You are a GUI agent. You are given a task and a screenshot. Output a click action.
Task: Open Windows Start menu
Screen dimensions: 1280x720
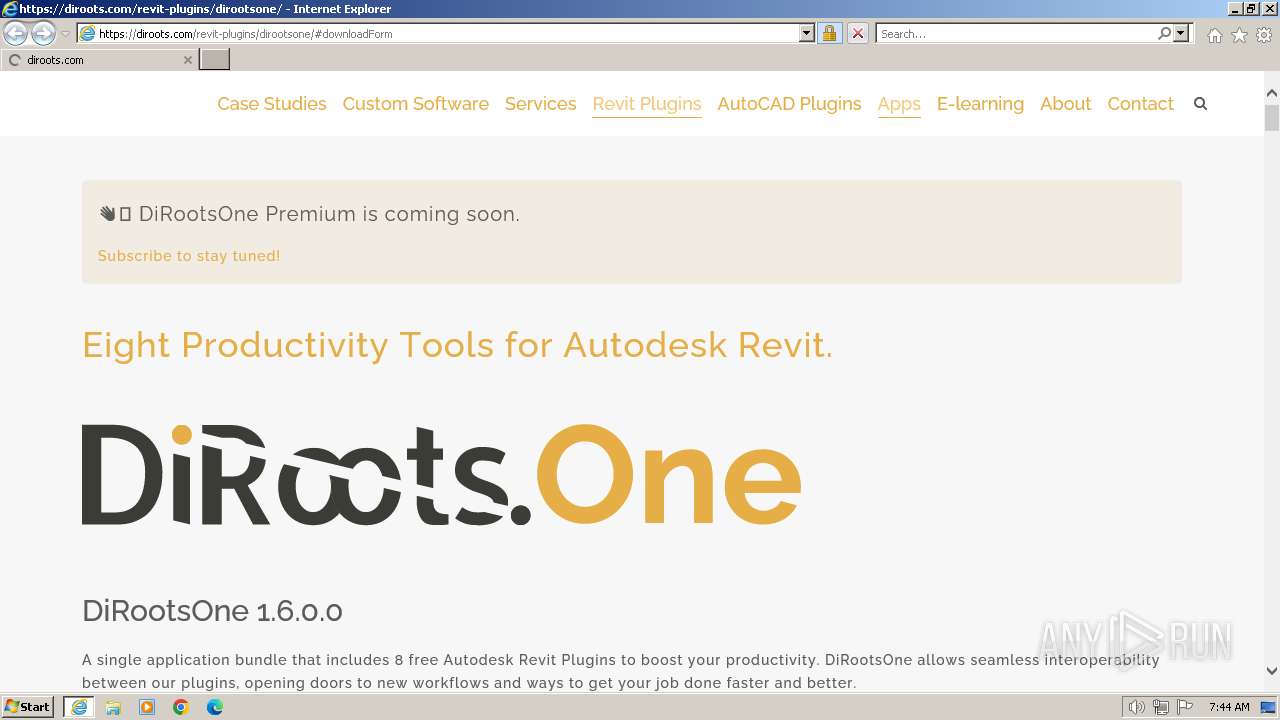click(28, 706)
